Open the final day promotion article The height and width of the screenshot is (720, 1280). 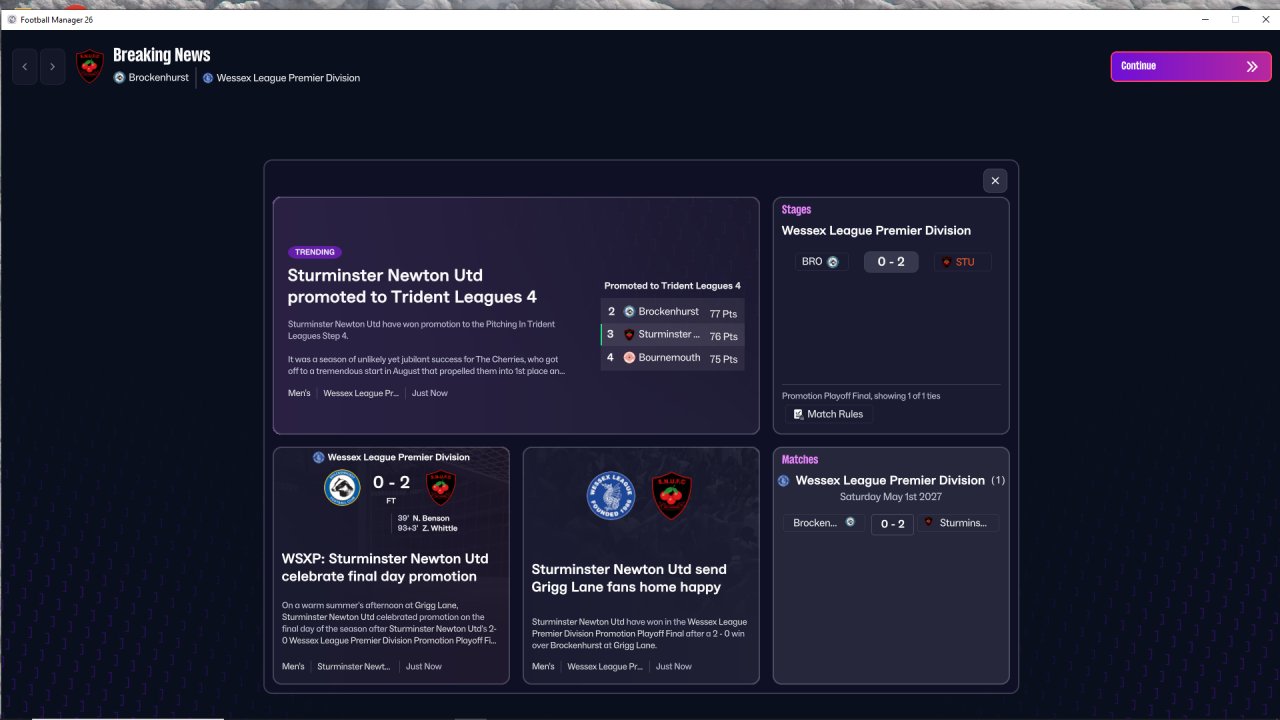[385, 567]
